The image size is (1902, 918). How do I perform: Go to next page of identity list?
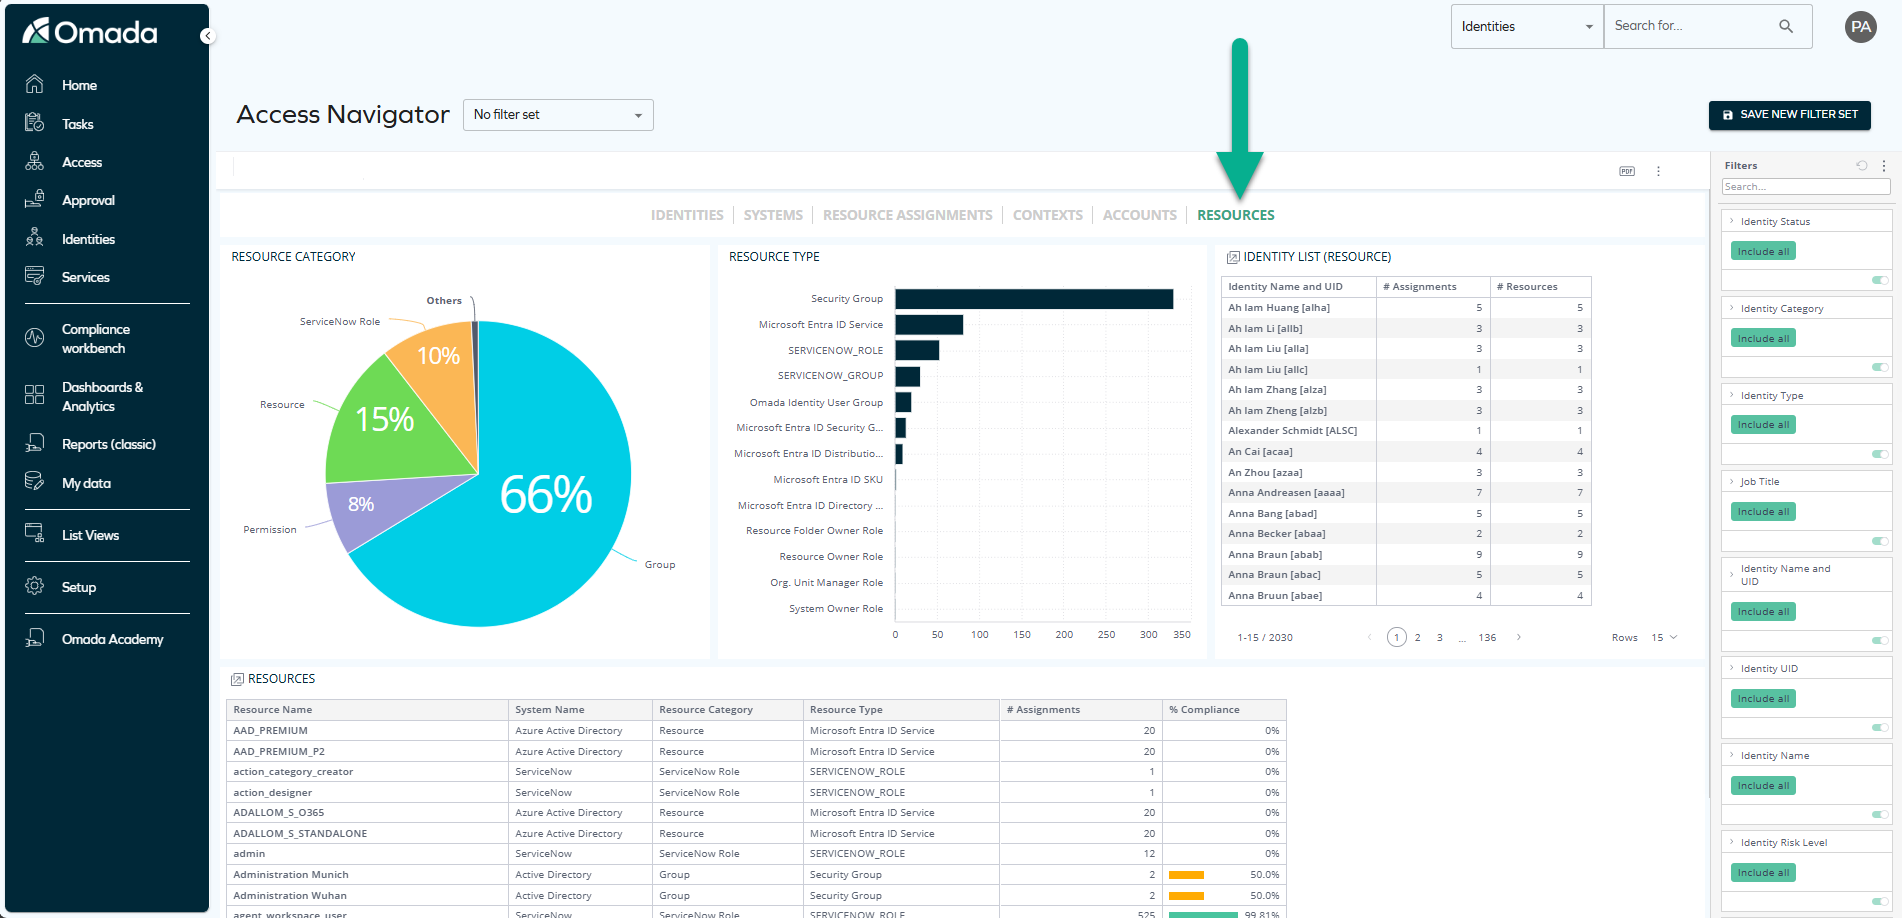coord(1518,637)
